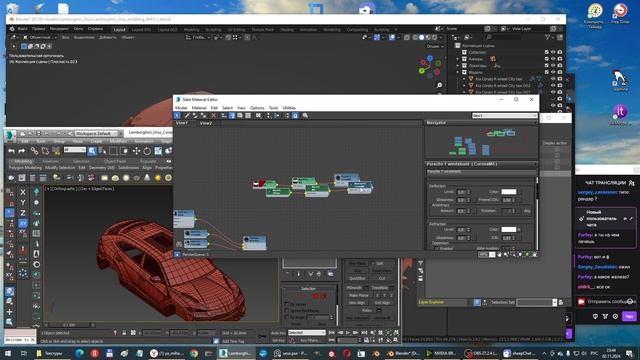
Task: Enable Ignore Backfacing checkbox
Action: 287,311
